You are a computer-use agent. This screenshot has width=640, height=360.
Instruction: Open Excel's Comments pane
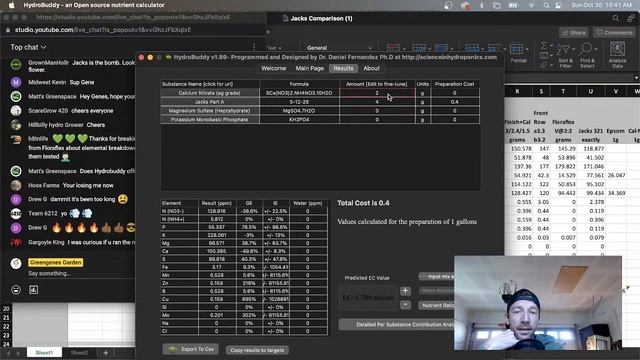click(x=614, y=33)
